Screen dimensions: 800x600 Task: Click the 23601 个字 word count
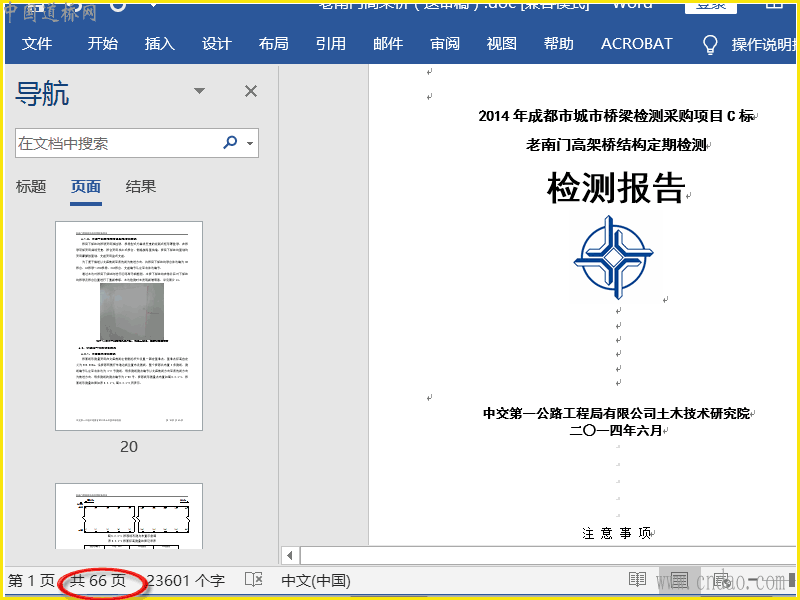point(186,580)
